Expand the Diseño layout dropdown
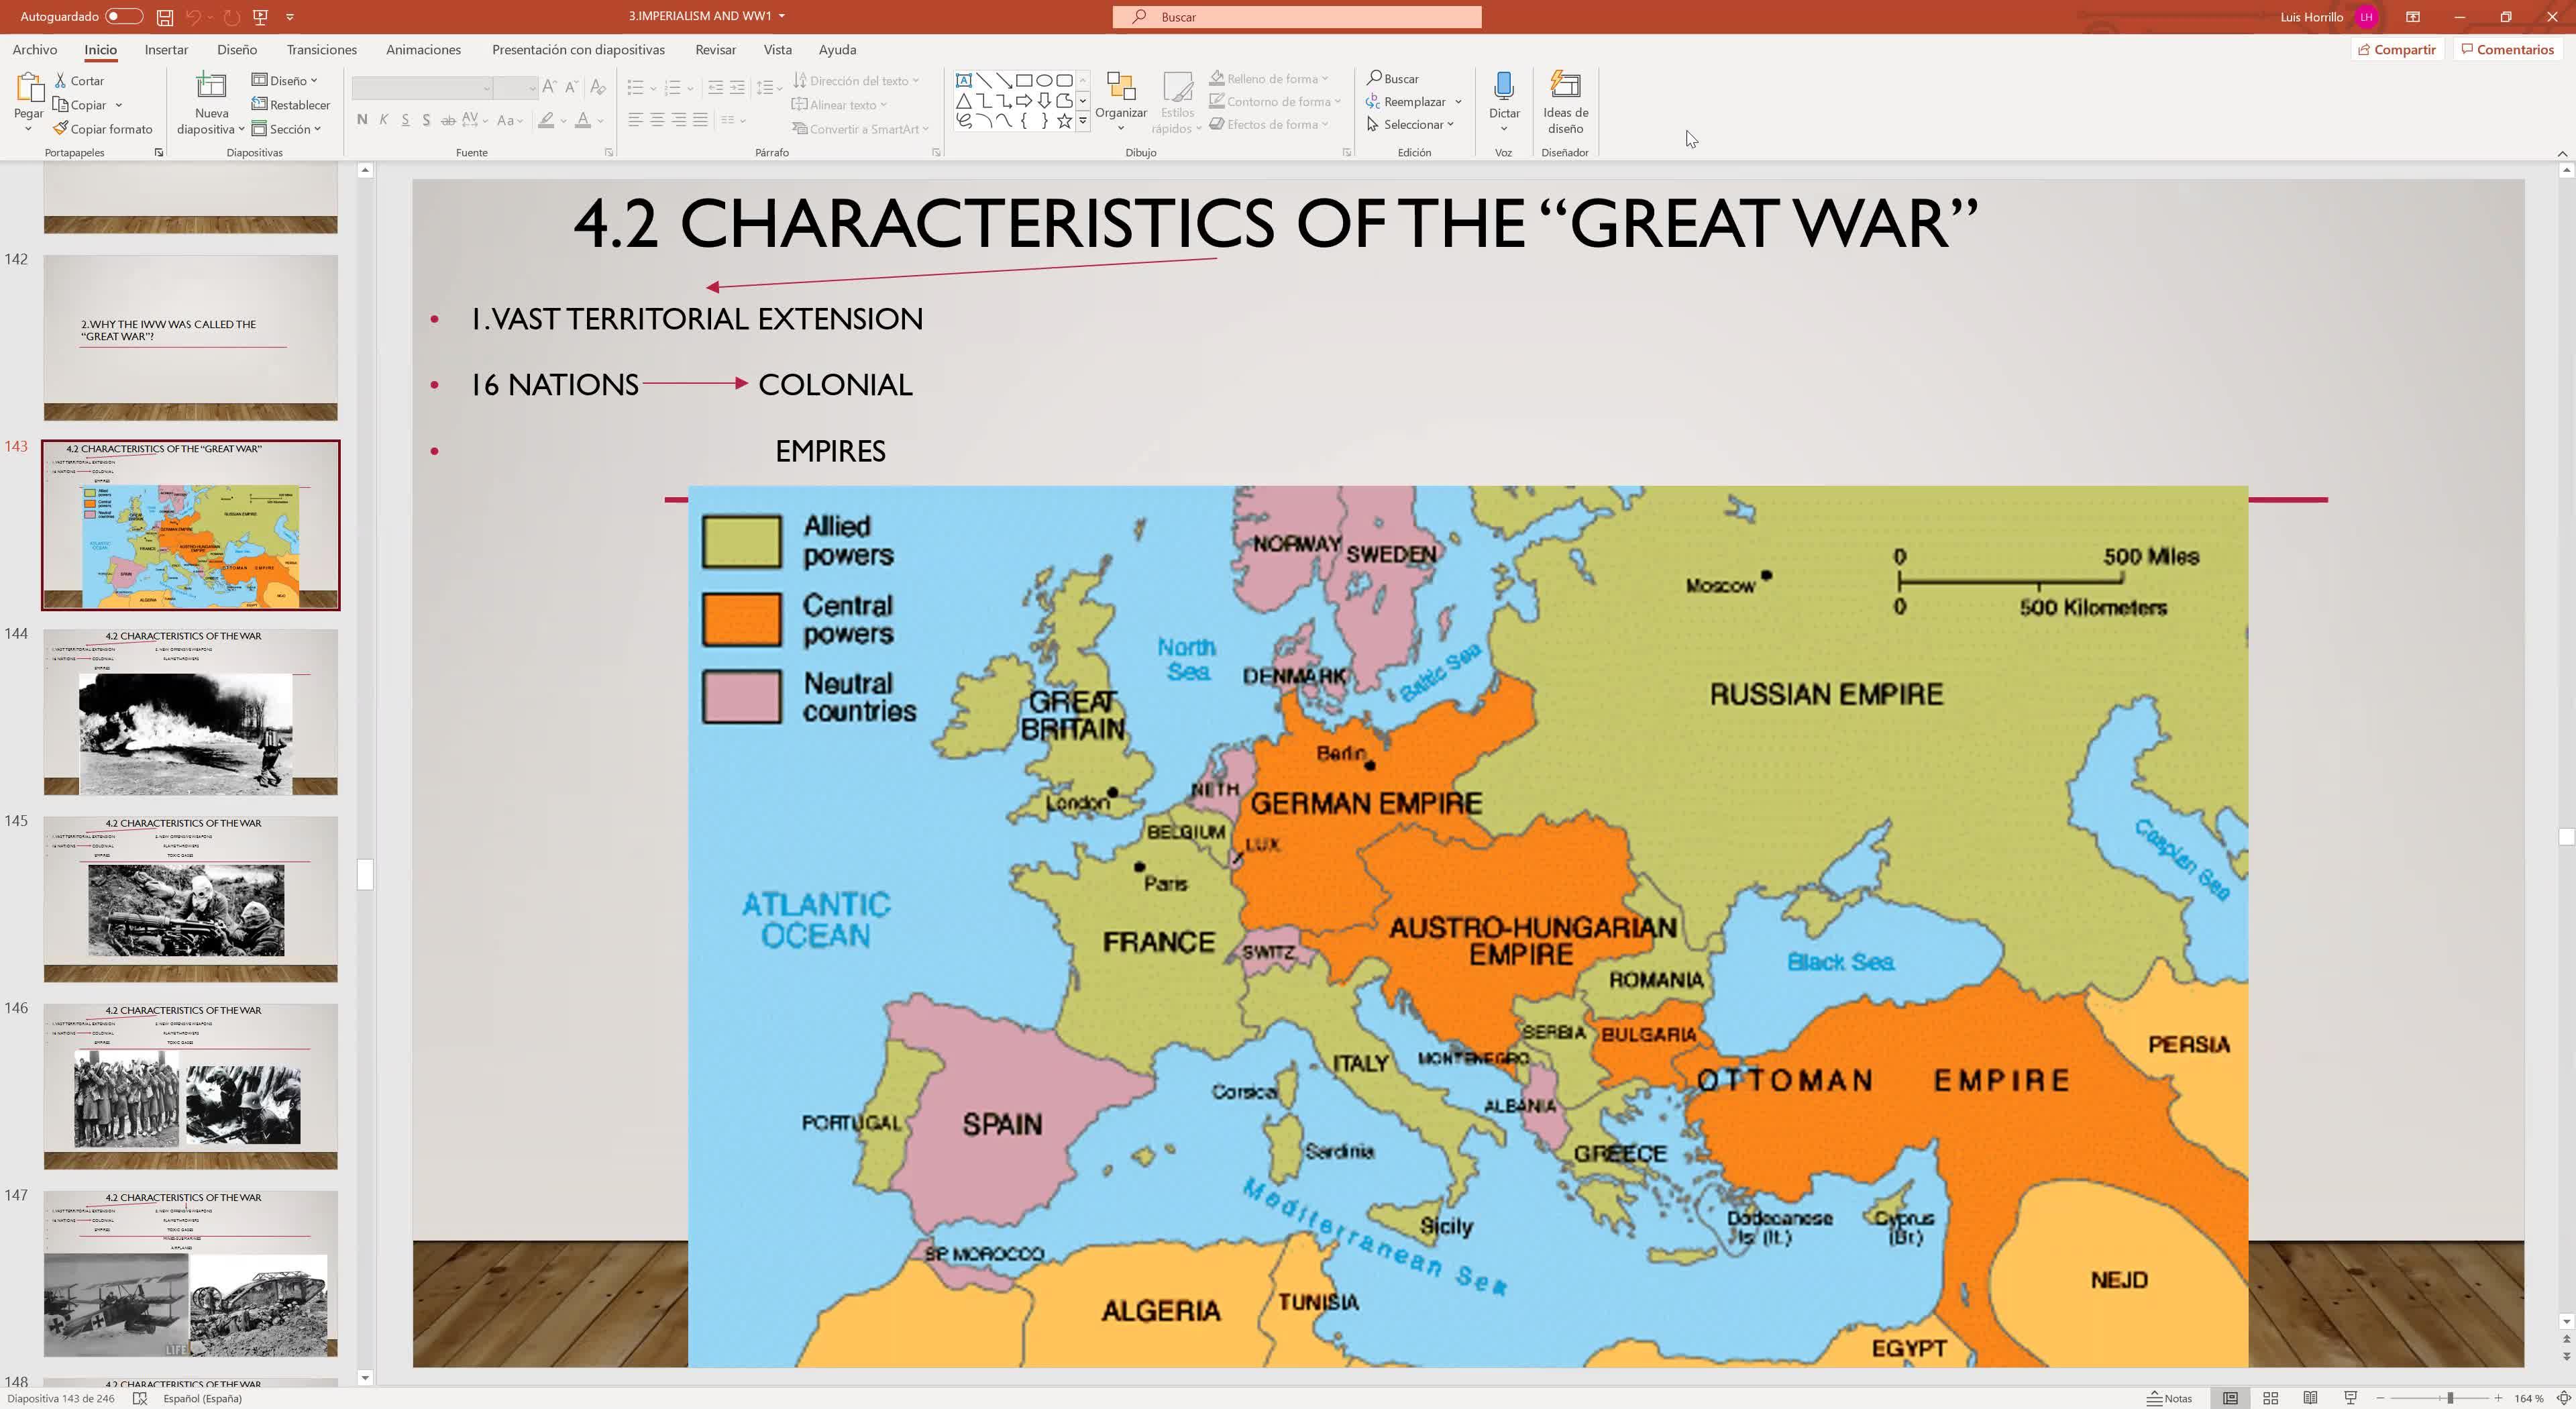This screenshot has height=1409, width=2576. pos(285,81)
